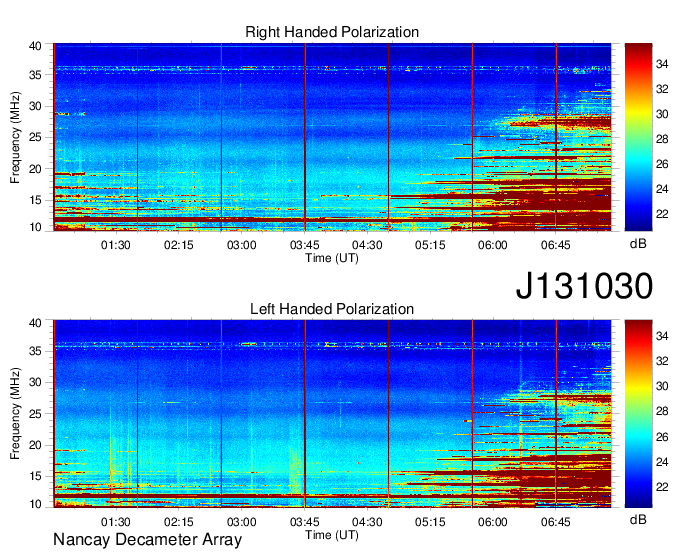Click 05:15 time tick on Left Handed plot
The width and height of the screenshot is (680, 552).
click(430, 522)
